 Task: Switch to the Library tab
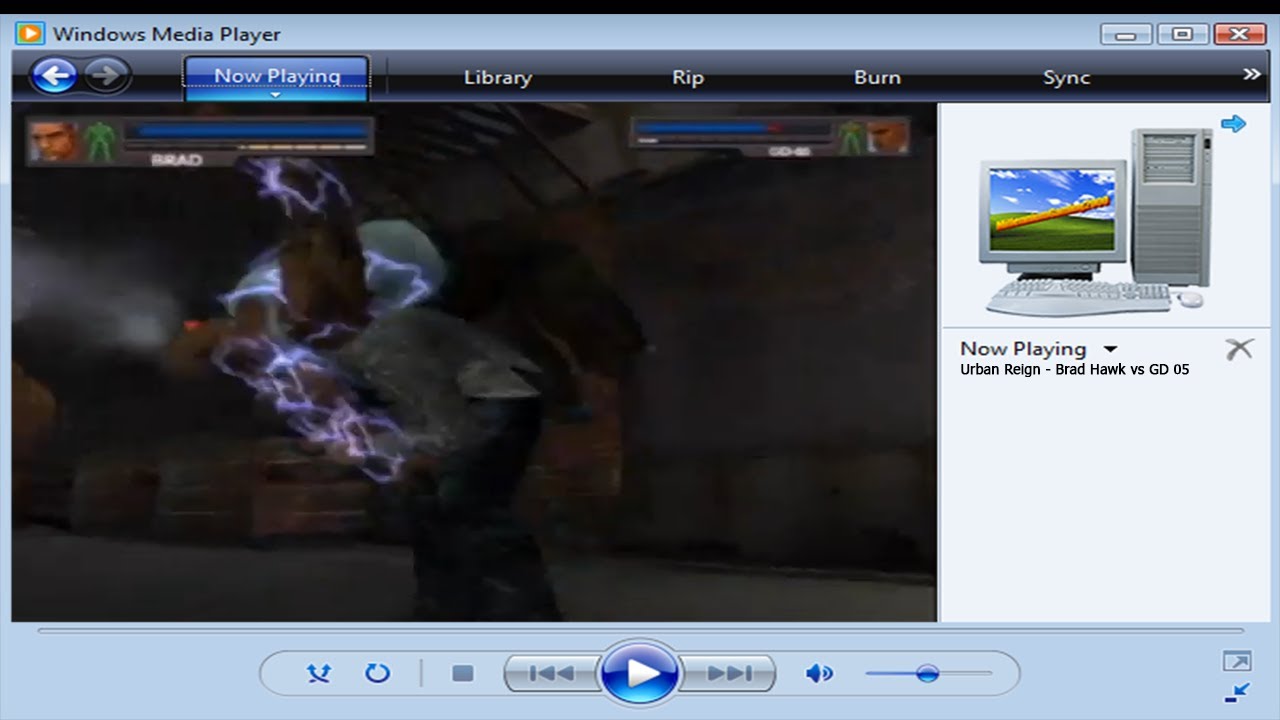point(497,77)
